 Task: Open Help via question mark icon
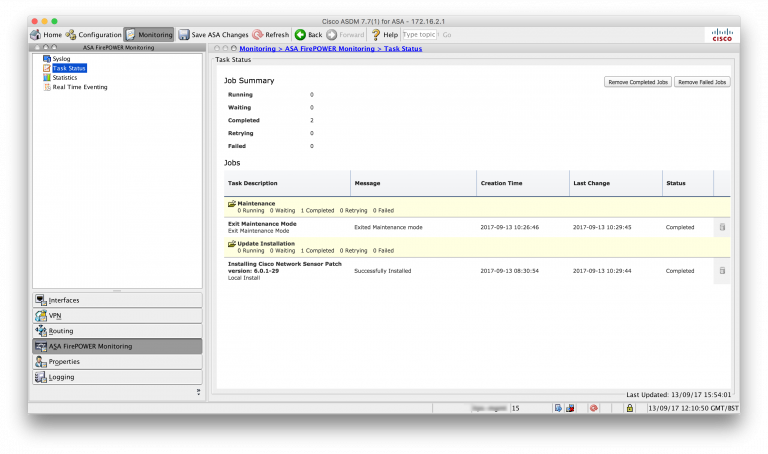(376, 35)
